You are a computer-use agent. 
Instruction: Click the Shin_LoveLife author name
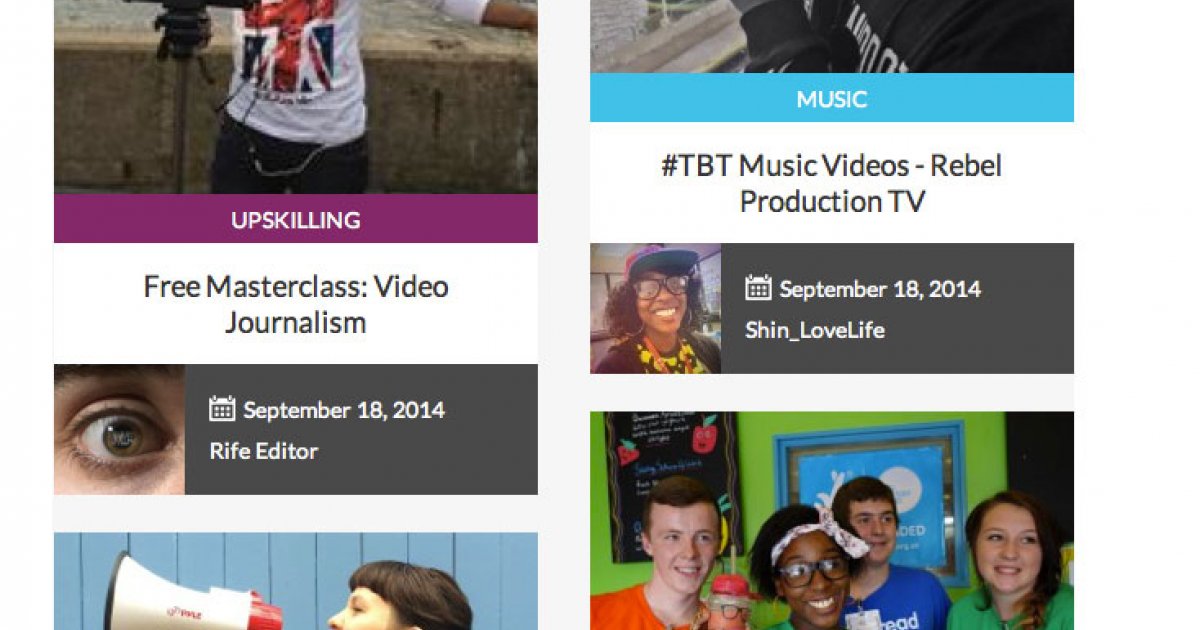click(815, 330)
